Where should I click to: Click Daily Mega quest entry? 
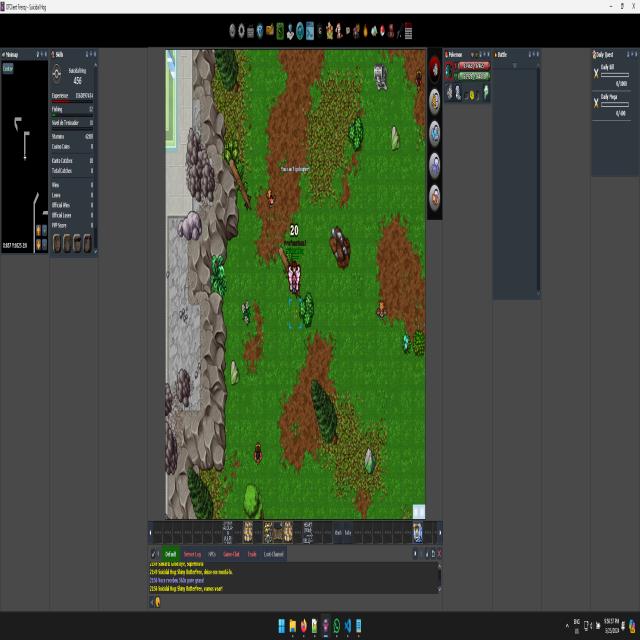[611, 106]
